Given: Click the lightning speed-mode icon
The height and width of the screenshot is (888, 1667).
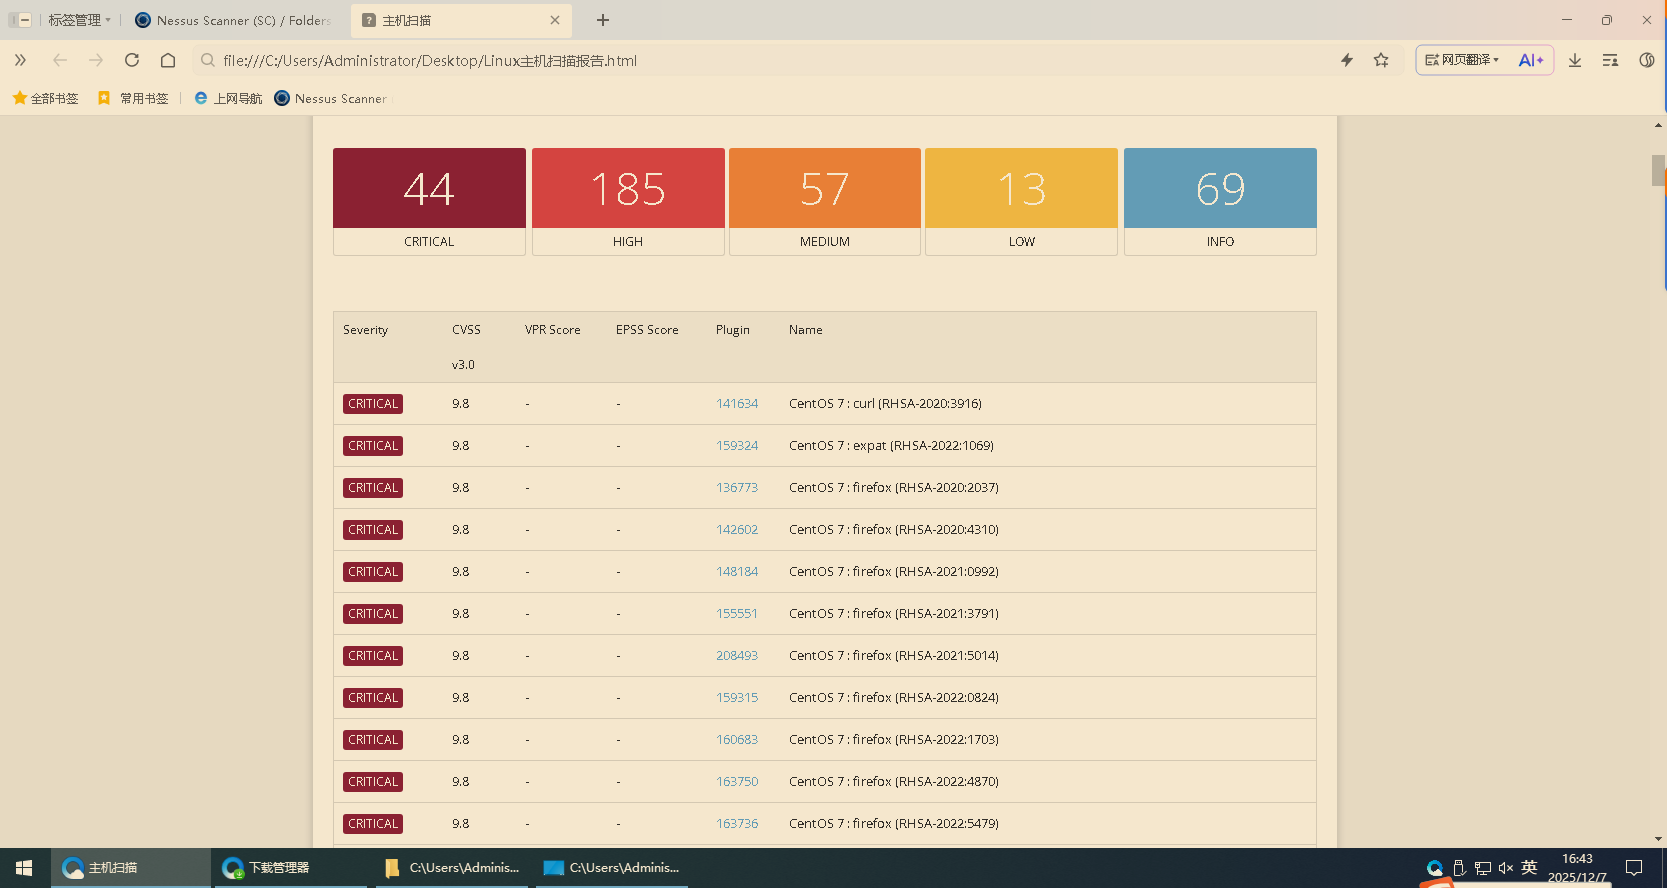Looking at the screenshot, I should pos(1347,60).
